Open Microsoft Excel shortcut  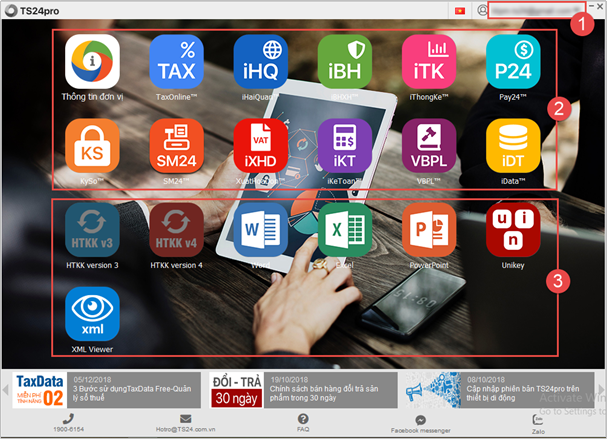pyautogui.click(x=345, y=230)
